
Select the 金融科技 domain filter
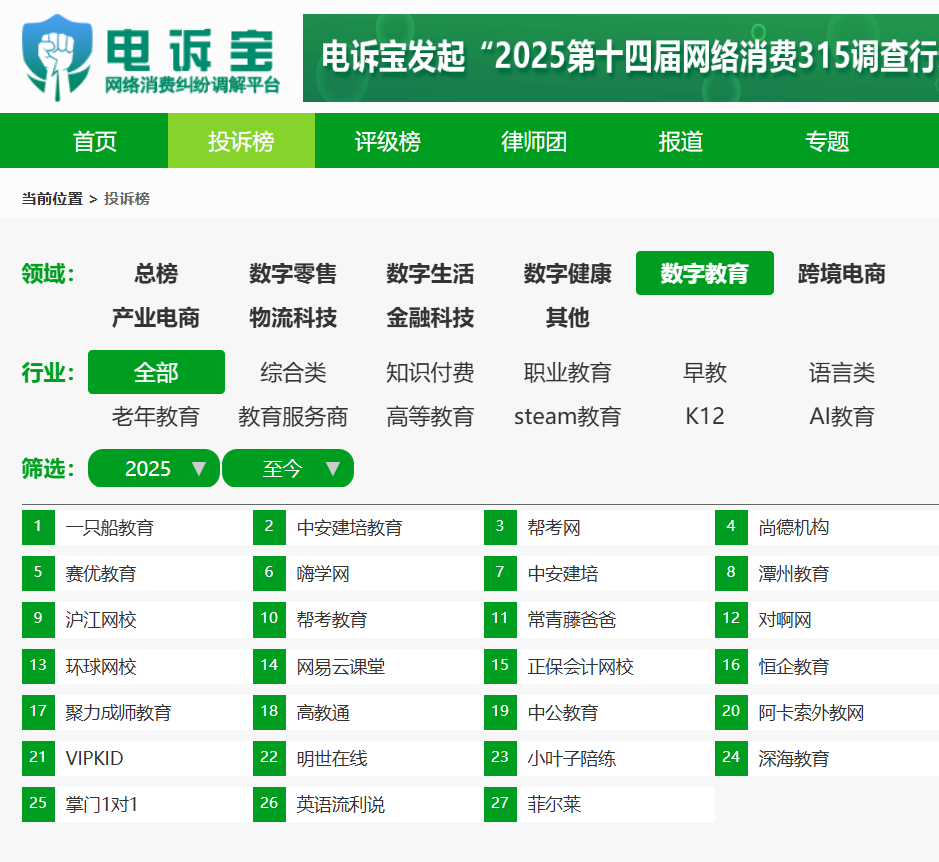click(x=431, y=317)
